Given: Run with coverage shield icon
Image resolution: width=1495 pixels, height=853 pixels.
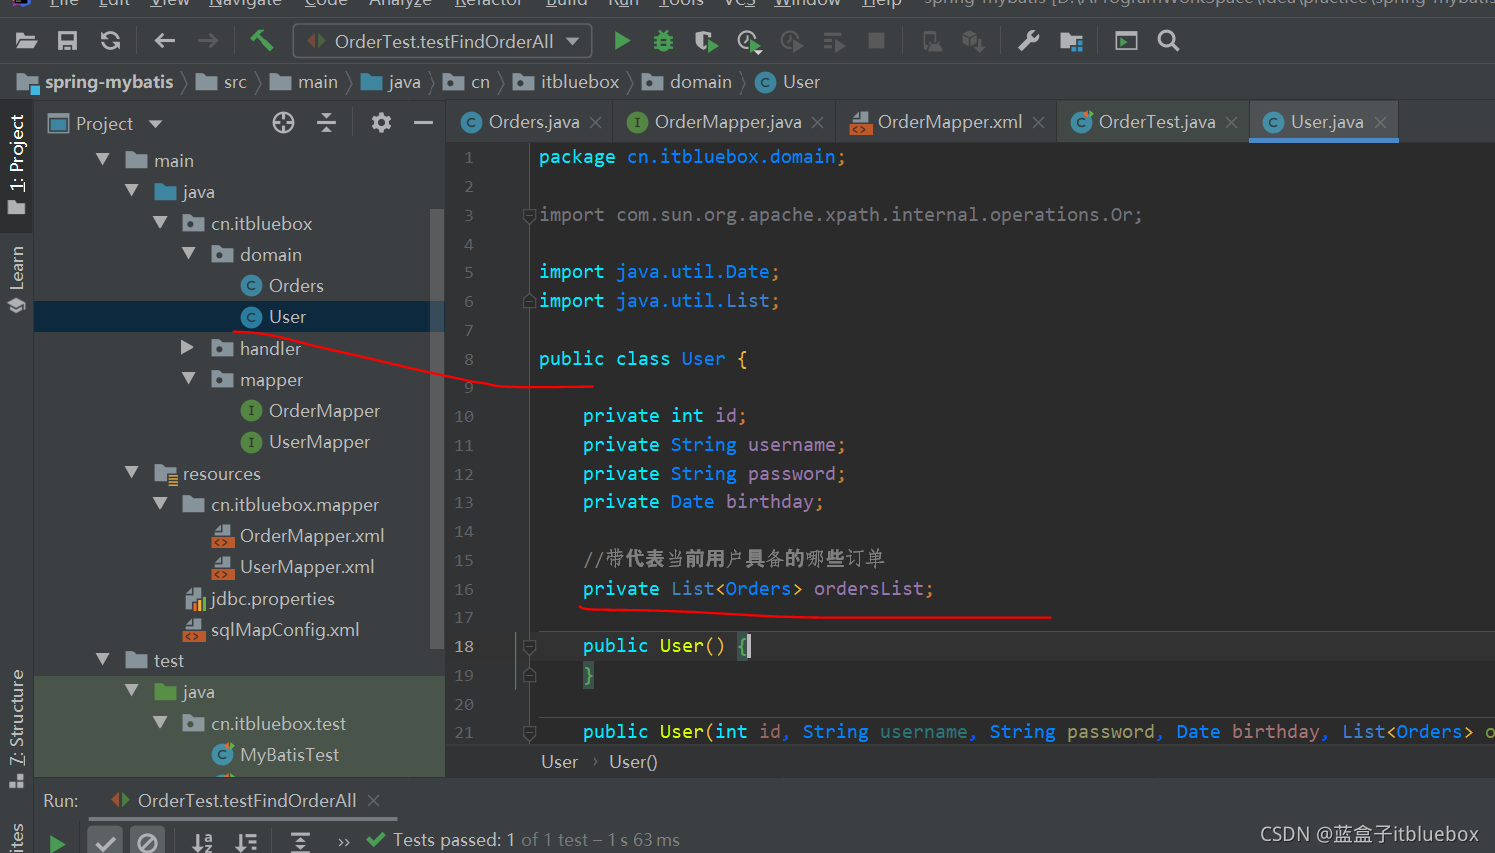Looking at the screenshot, I should [x=706, y=41].
